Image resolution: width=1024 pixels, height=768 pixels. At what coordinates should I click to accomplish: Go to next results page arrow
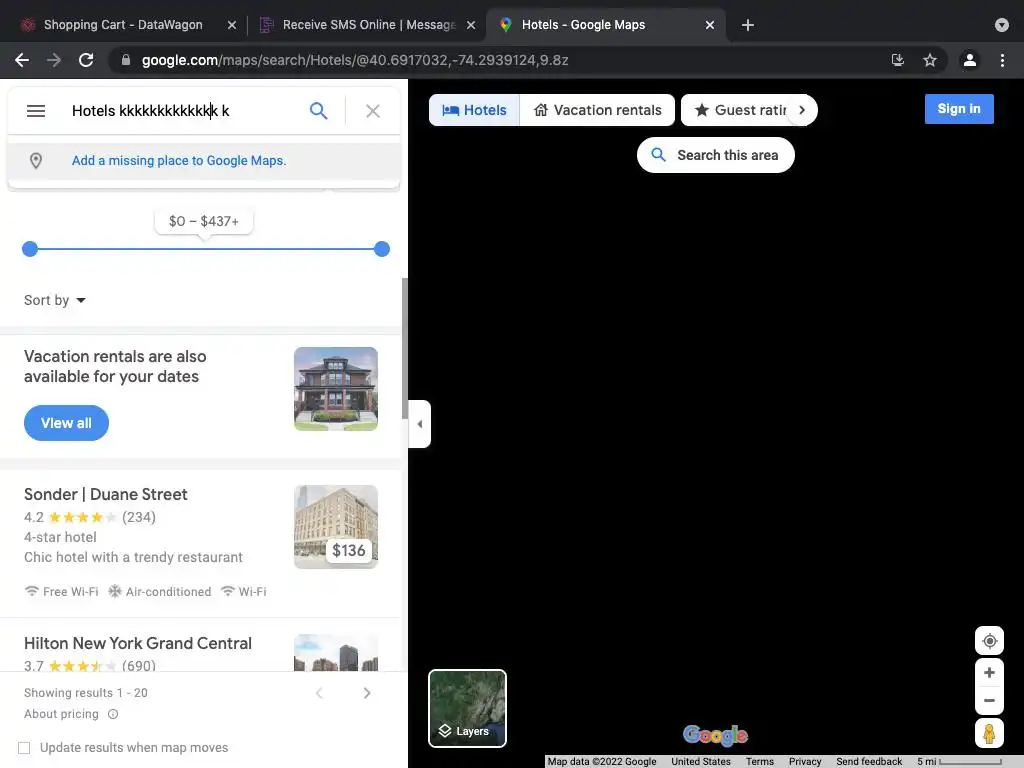point(367,693)
